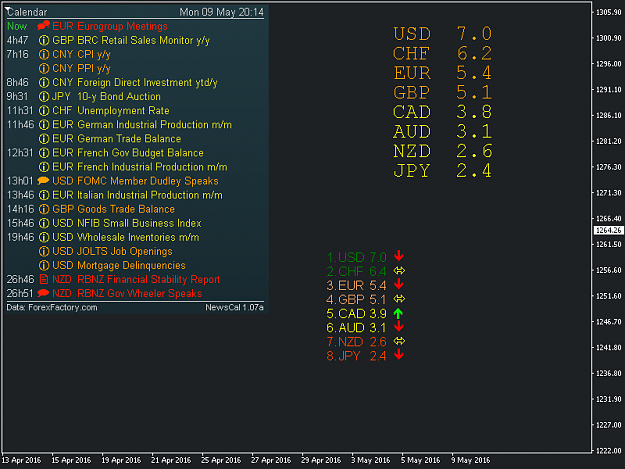Click info icon beside Wholesale Inventories m/m

coord(44,237)
